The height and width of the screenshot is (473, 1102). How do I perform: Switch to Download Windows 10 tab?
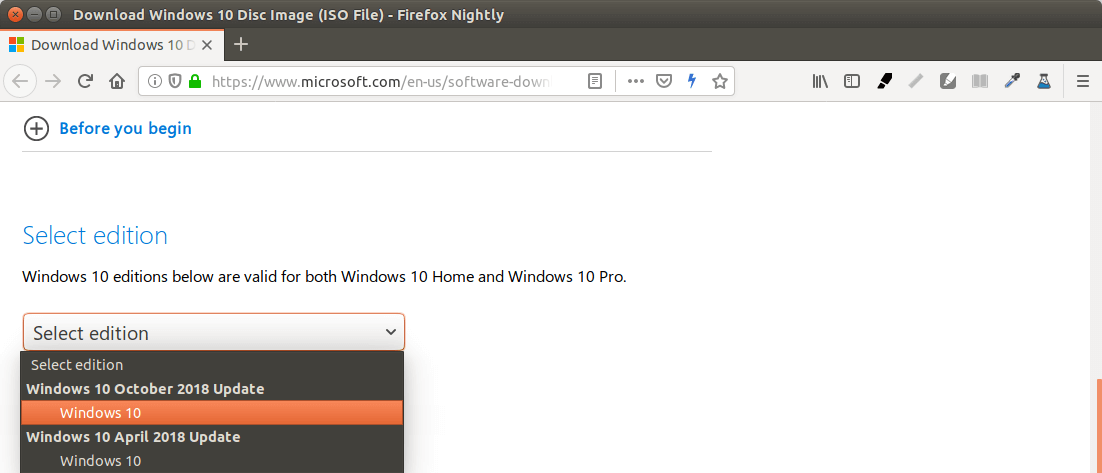pos(112,44)
